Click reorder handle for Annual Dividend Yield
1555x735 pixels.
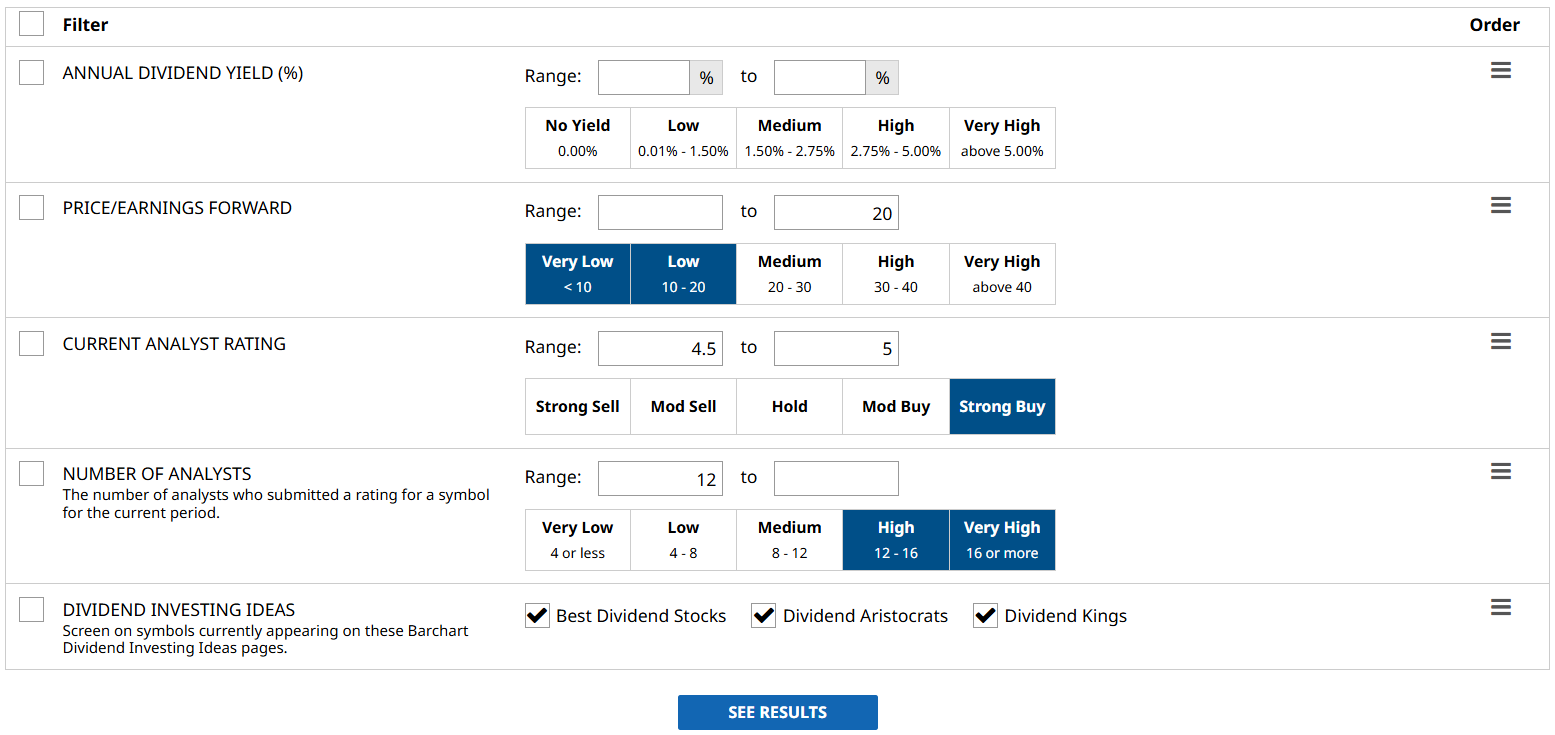point(1500,71)
